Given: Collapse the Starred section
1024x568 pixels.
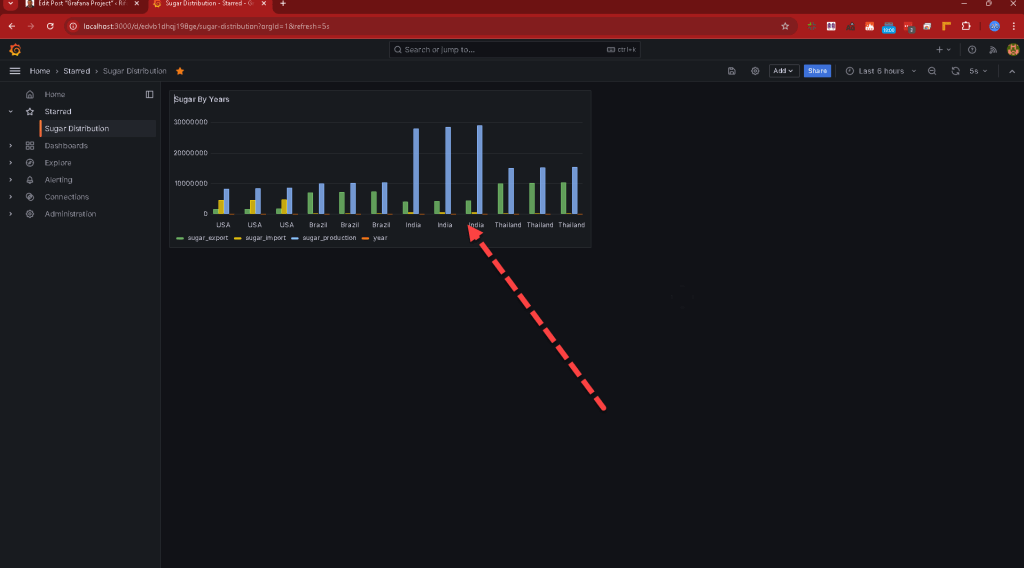Looking at the screenshot, I should coord(10,112).
